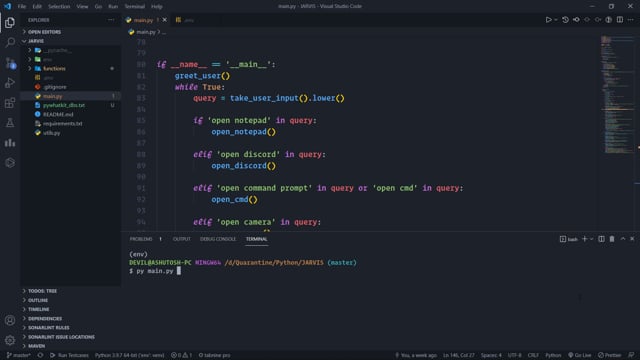Open the Manage gear in activity bar
Viewport: 640px width, 360px height.
point(10,340)
